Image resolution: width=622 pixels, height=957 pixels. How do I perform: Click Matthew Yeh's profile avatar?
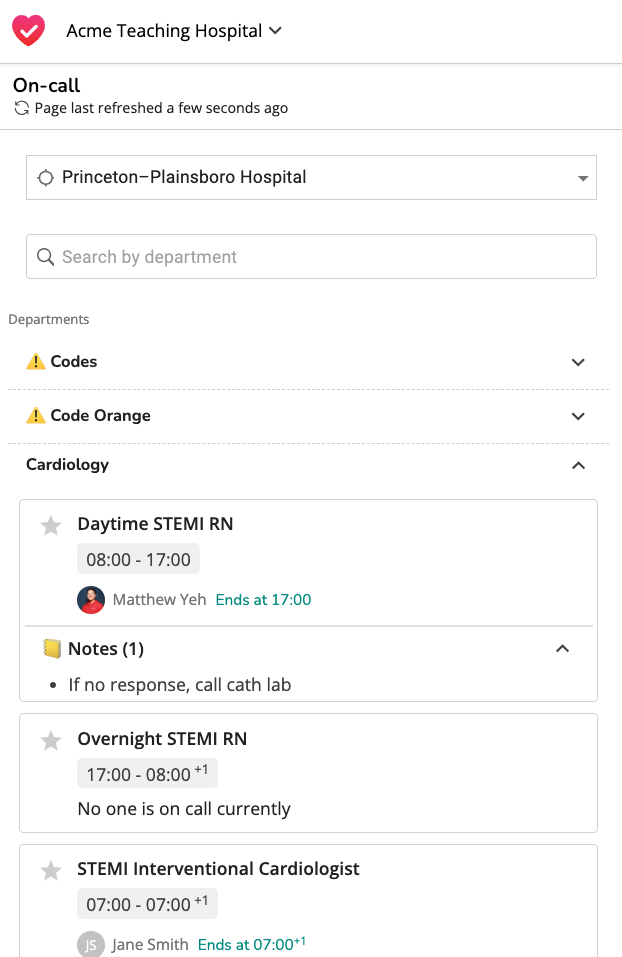(x=91, y=599)
